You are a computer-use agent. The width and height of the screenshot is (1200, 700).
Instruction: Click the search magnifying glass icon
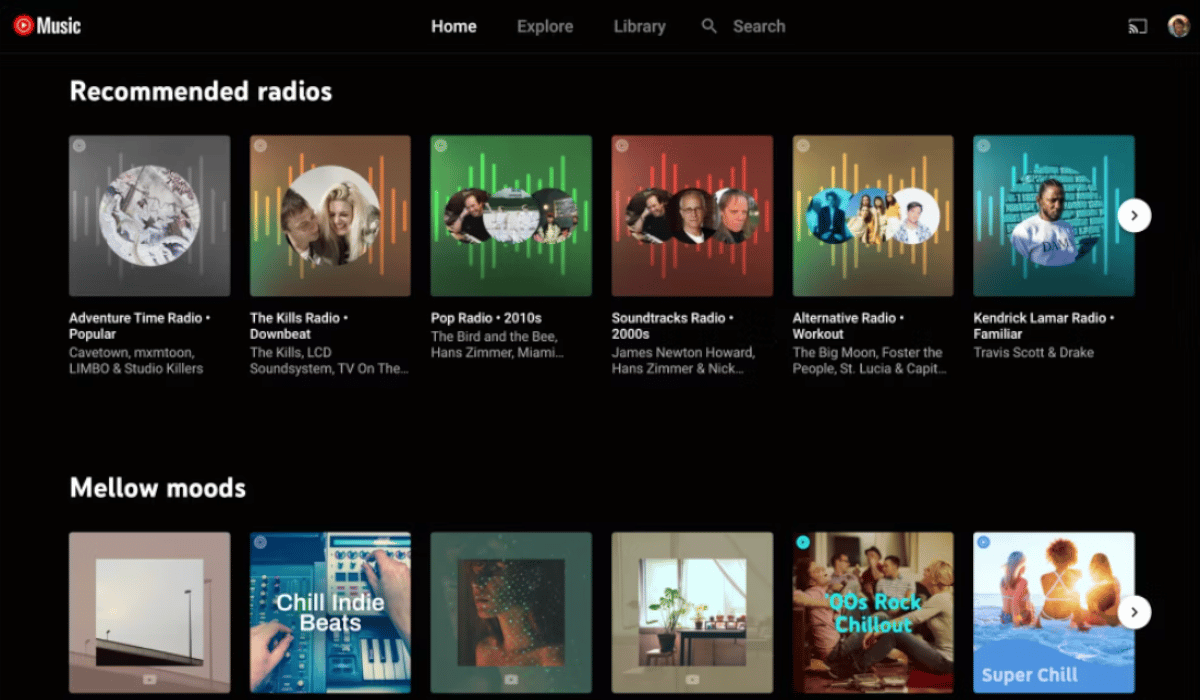[x=709, y=27]
